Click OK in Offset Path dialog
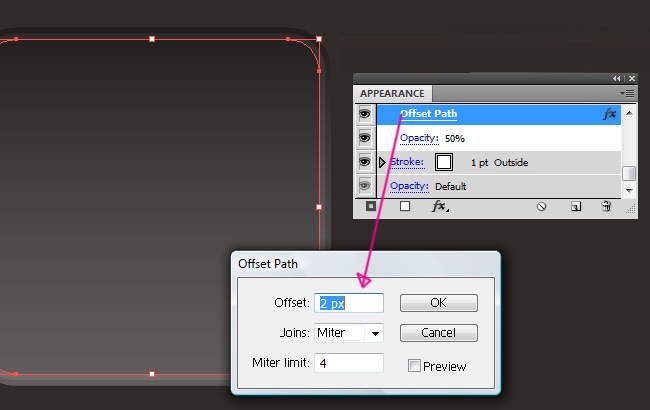Image resolution: width=650 pixels, height=410 pixels. 439,303
